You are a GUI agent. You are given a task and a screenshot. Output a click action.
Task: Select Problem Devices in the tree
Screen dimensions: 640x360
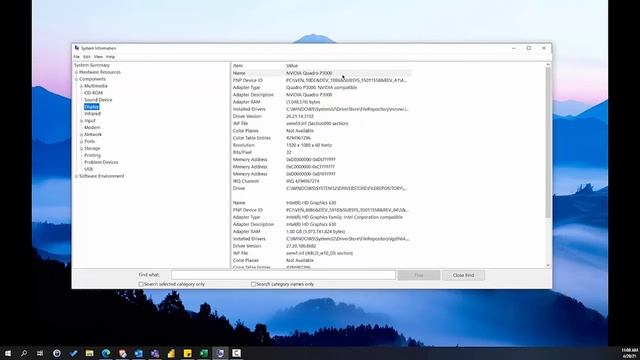(x=101, y=162)
